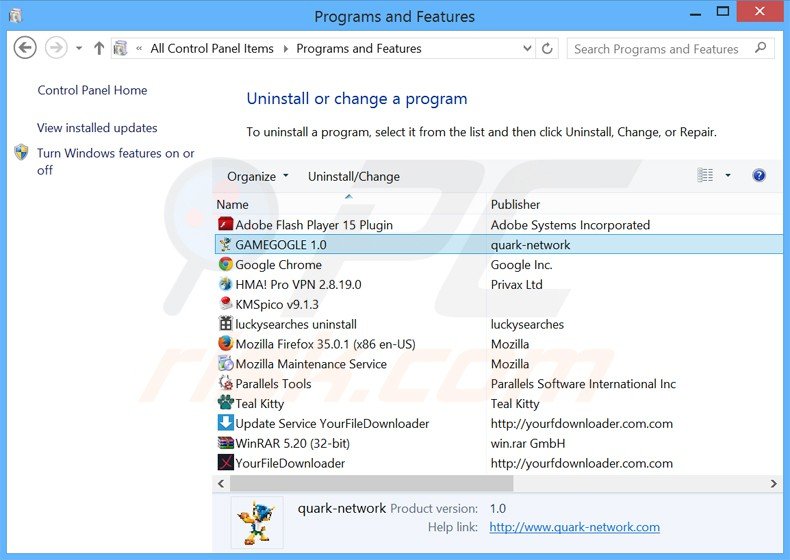
Task: Open the title bar window system icon
Action: click(15, 16)
